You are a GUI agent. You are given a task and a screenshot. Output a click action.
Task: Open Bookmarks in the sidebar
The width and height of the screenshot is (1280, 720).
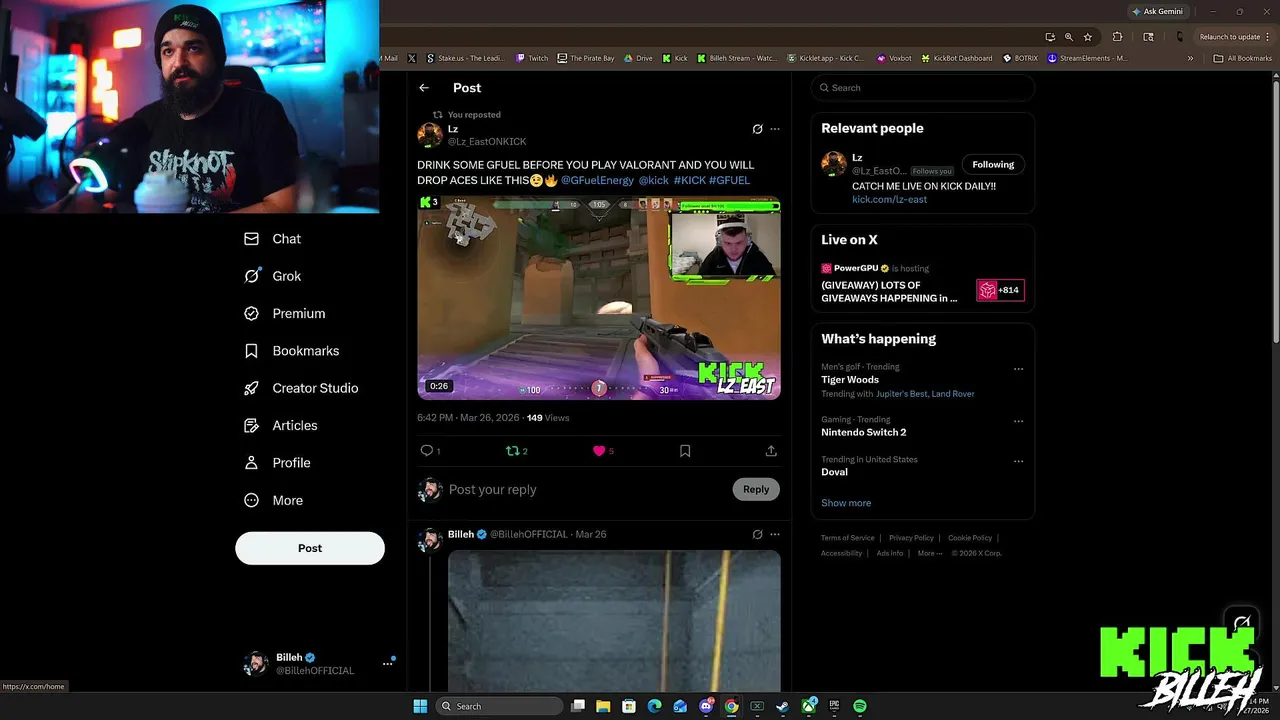pos(291,351)
